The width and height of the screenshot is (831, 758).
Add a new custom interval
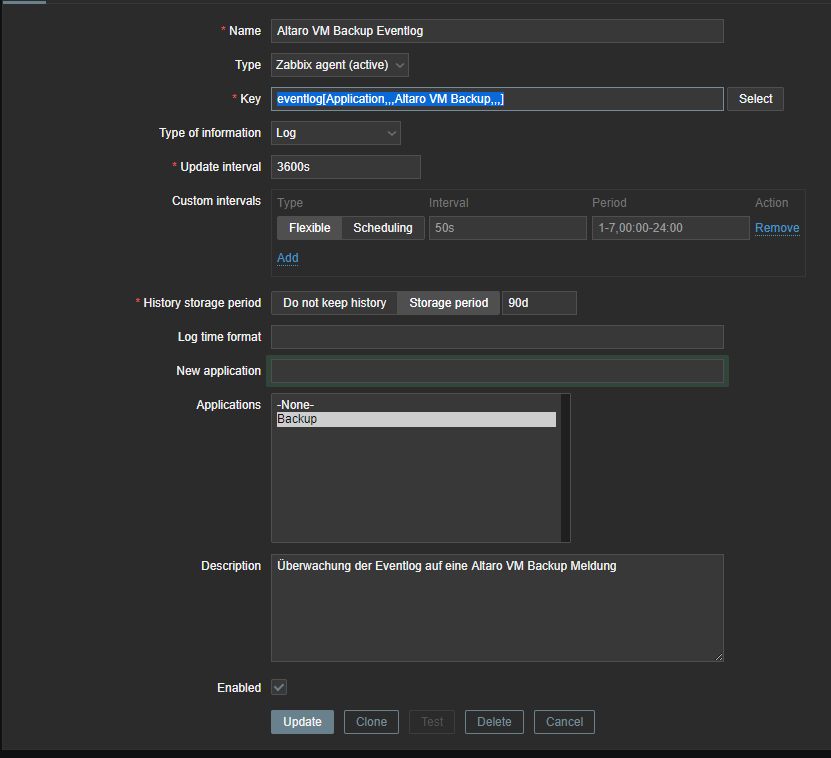tap(287, 258)
